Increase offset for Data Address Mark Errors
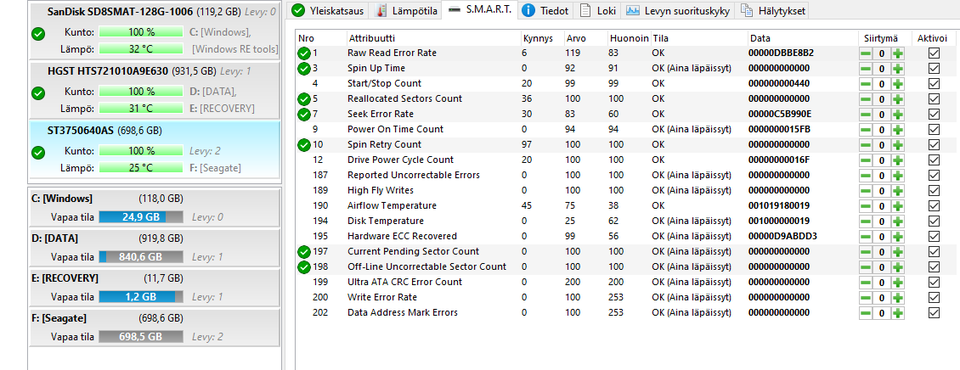Screen dimensions: 960x370 (898, 313)
